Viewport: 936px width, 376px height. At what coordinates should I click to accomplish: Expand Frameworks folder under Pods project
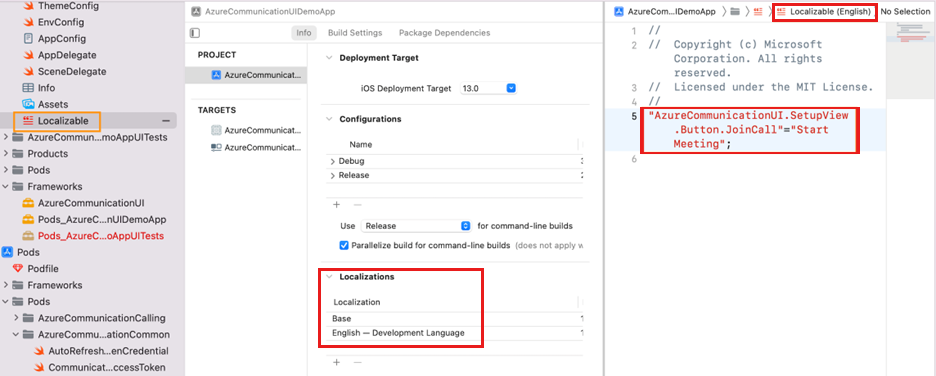tap(5, 285)
